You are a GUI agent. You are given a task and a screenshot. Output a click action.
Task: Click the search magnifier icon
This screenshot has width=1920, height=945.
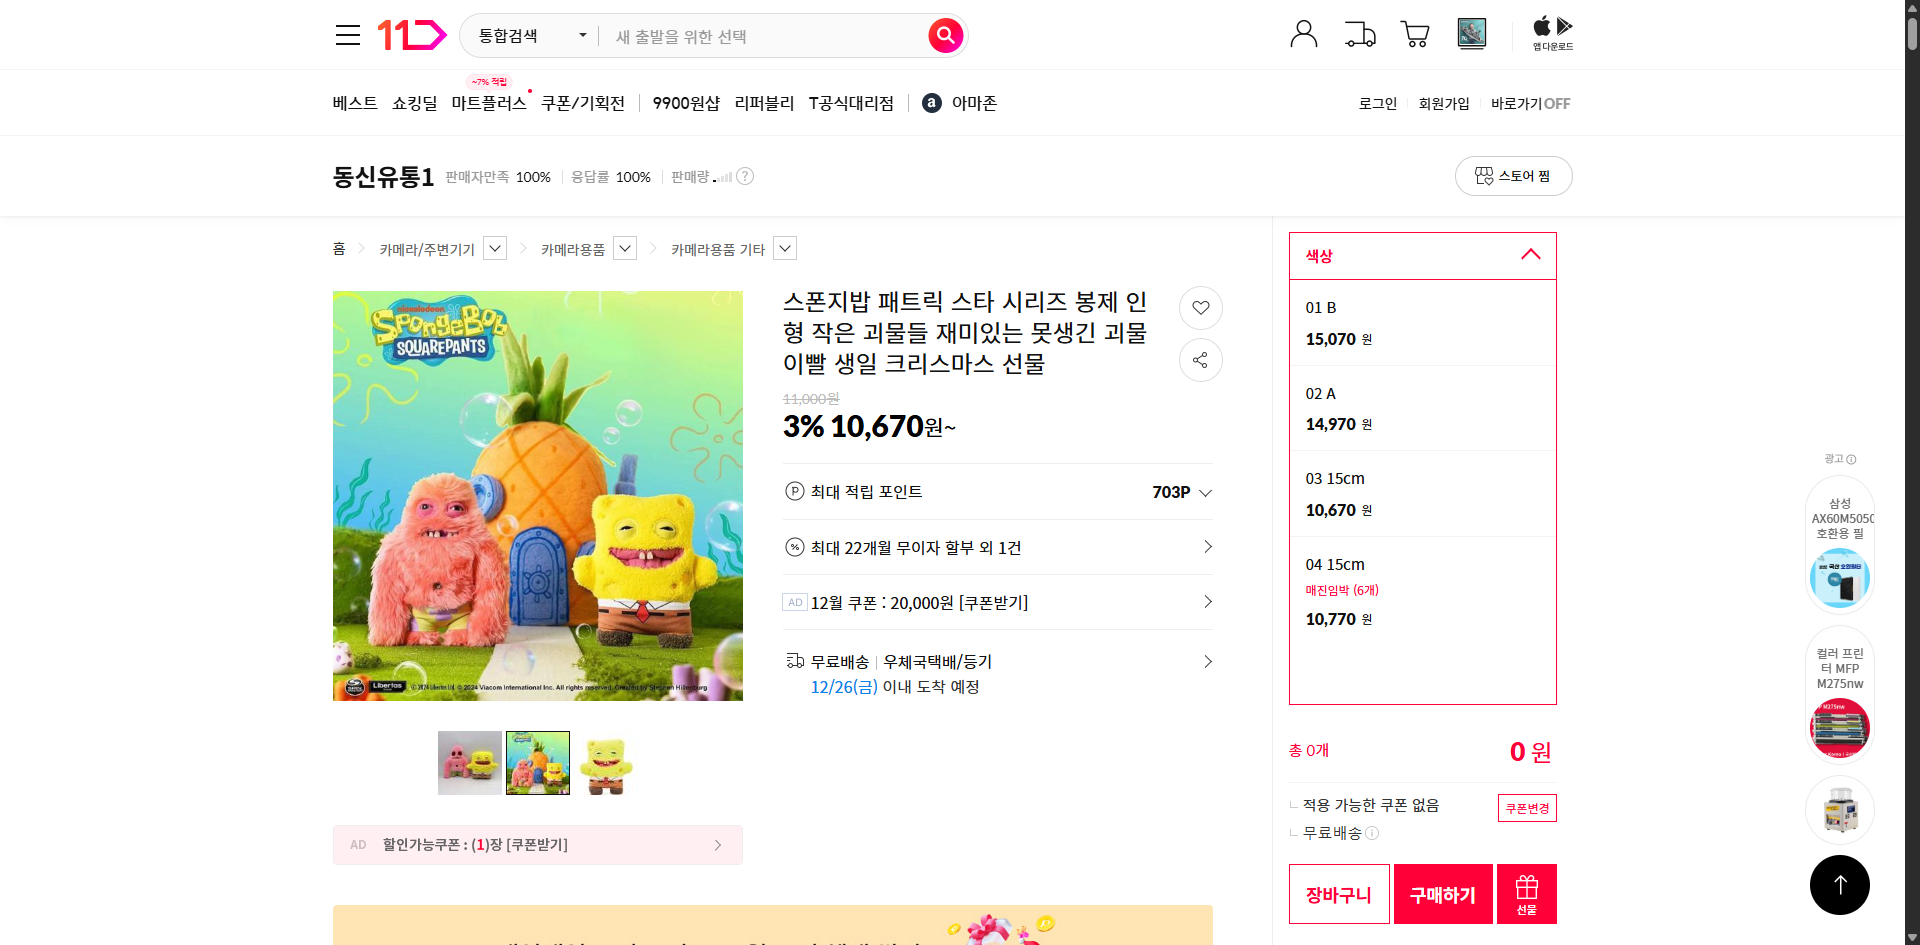tap(944, 35)
